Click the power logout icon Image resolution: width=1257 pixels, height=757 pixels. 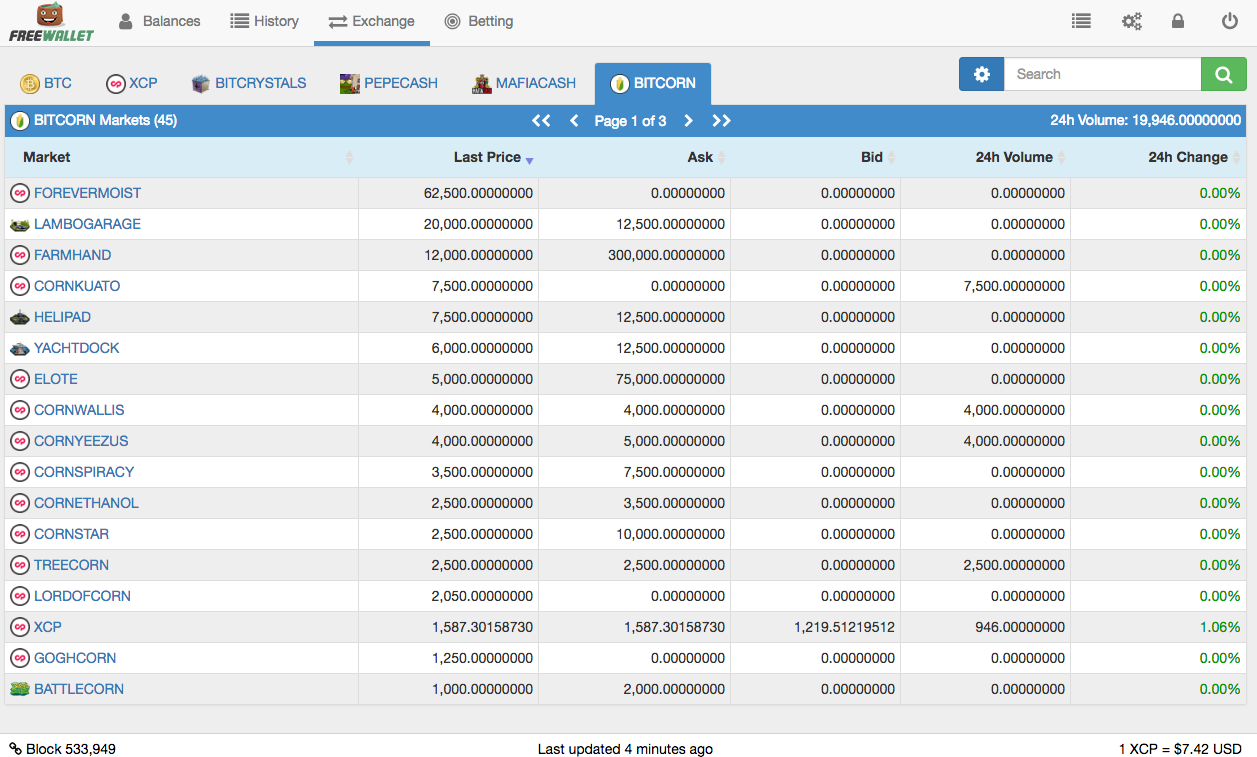point(1230,21)
